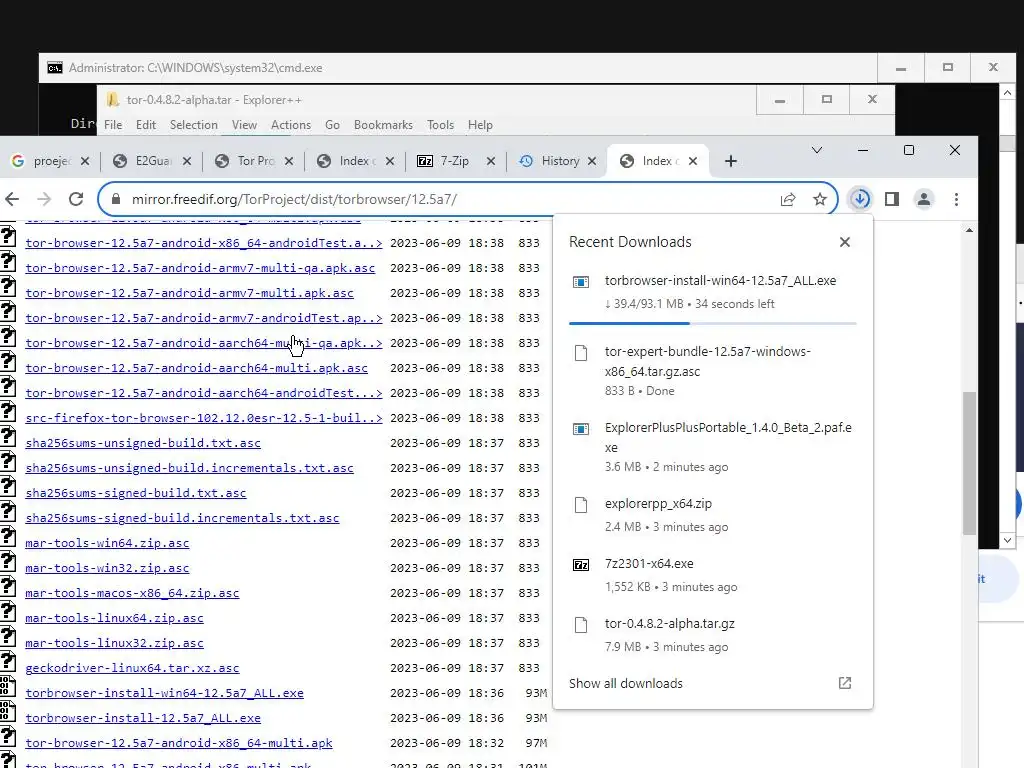The height and width of the screenshot is (768, 1024).
Task: Open Help menu in Explorer++
Action: [480, 125]
